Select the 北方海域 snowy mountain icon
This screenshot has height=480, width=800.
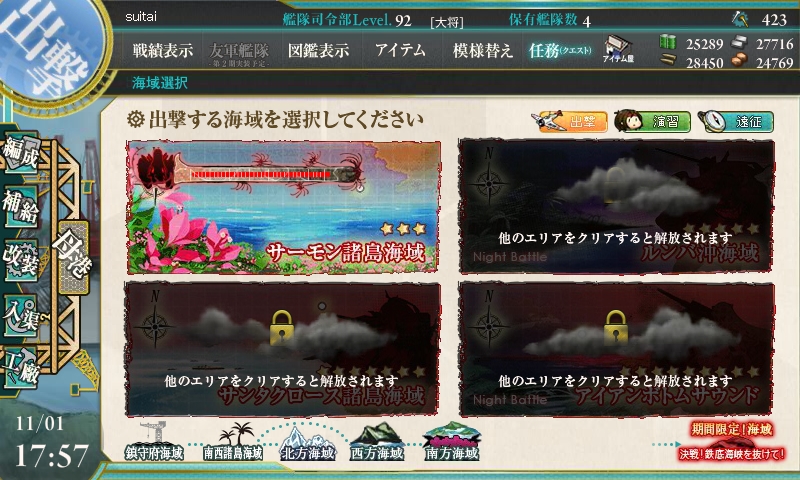tap(307, 443)
